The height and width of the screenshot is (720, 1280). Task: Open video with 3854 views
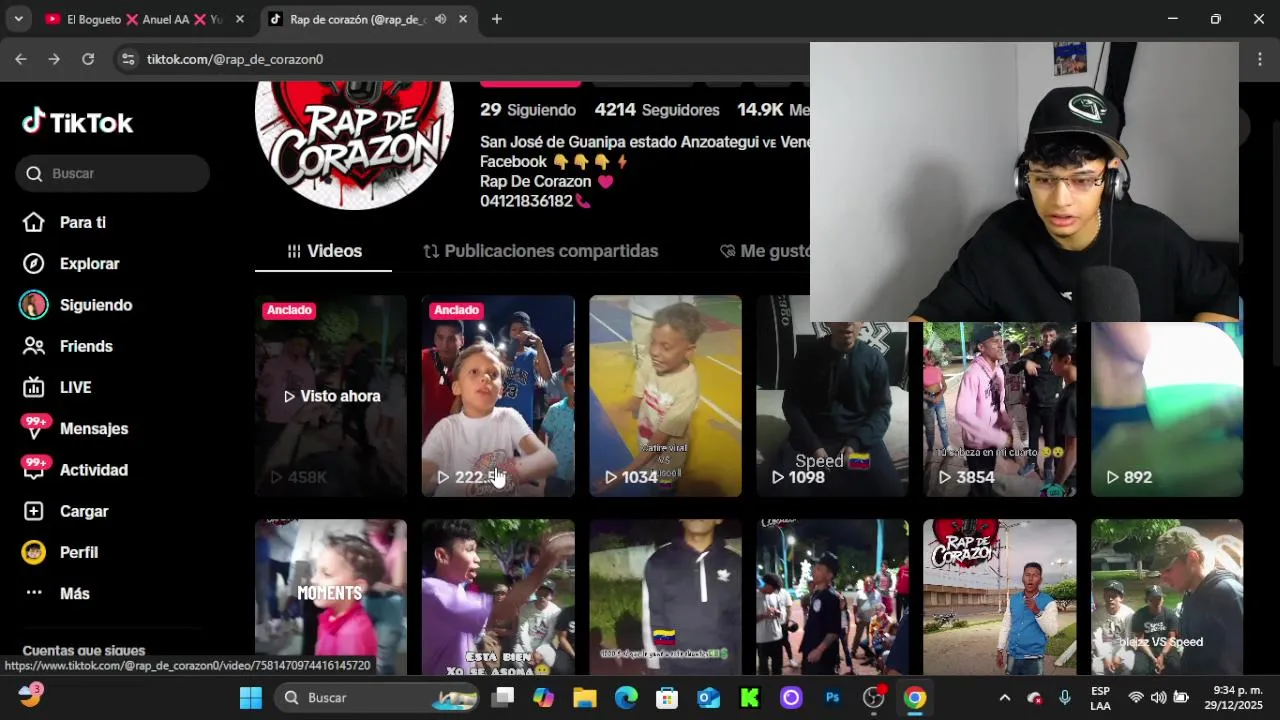999,410
